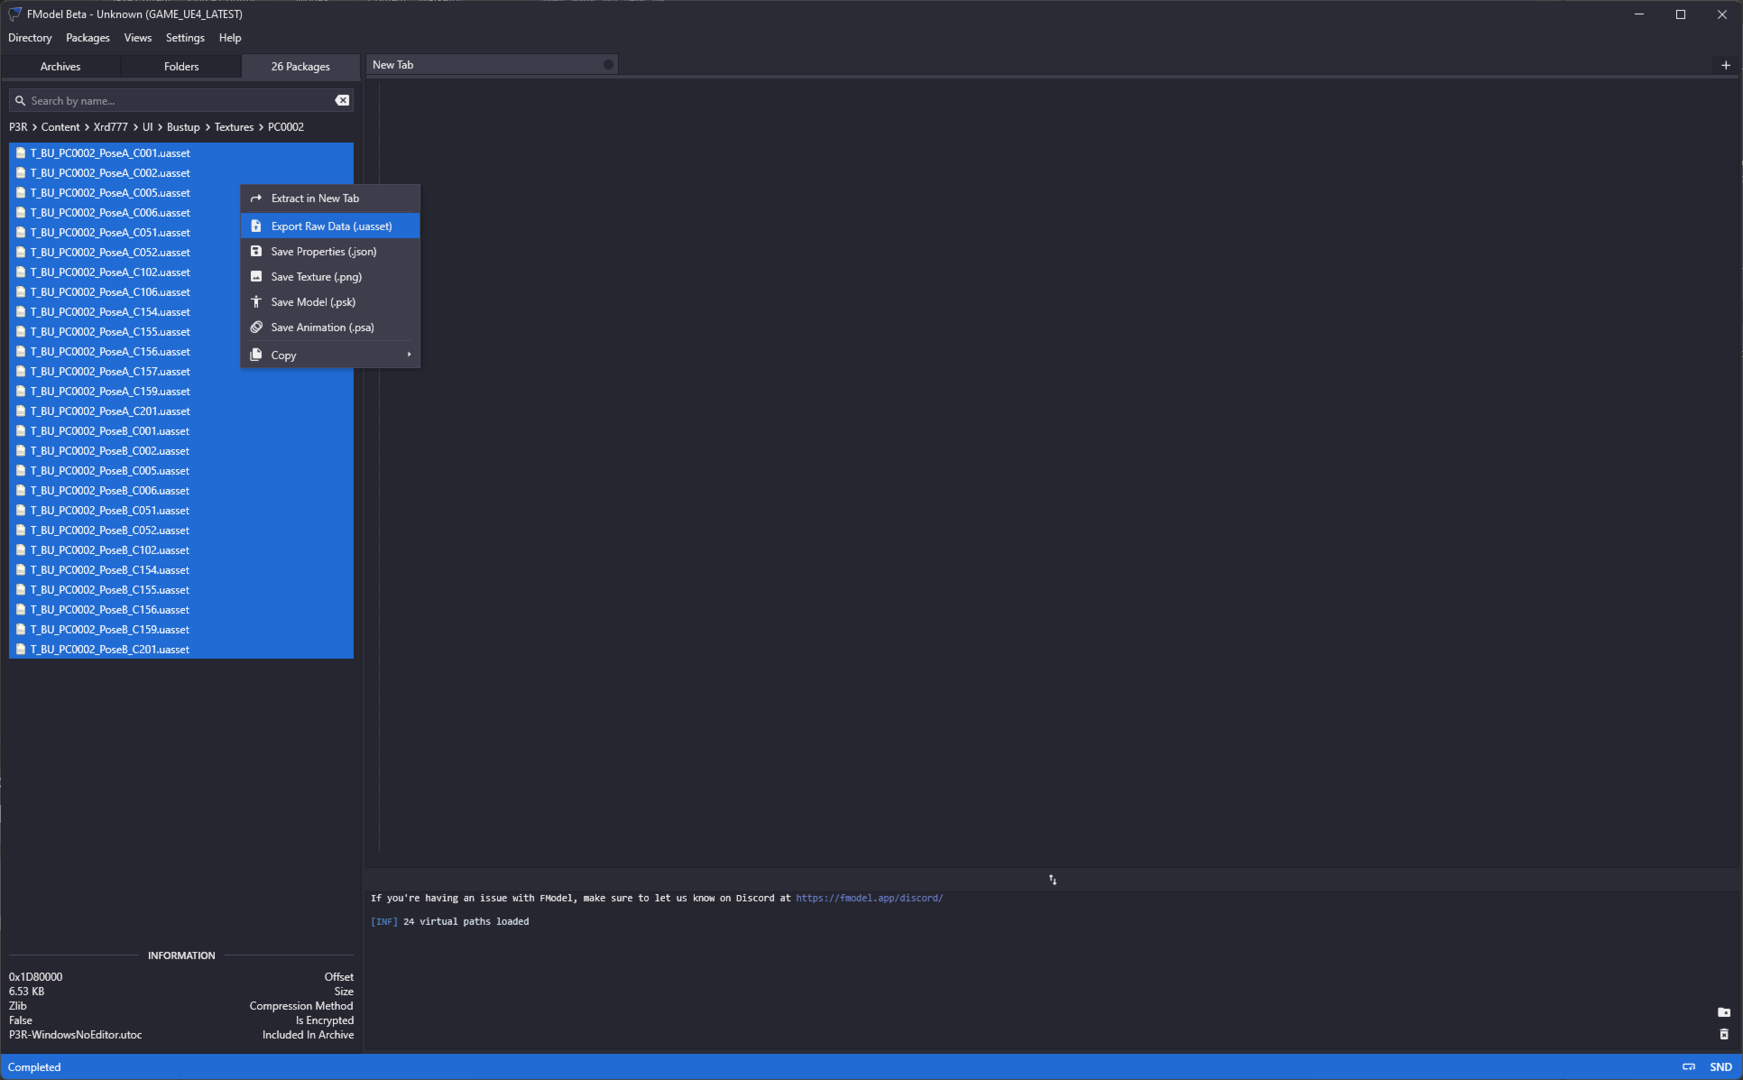Click the Save Properties floppy disk icon
Image resolution: width=1743 pixels, height=1080 pixels.
pos(256,252)
